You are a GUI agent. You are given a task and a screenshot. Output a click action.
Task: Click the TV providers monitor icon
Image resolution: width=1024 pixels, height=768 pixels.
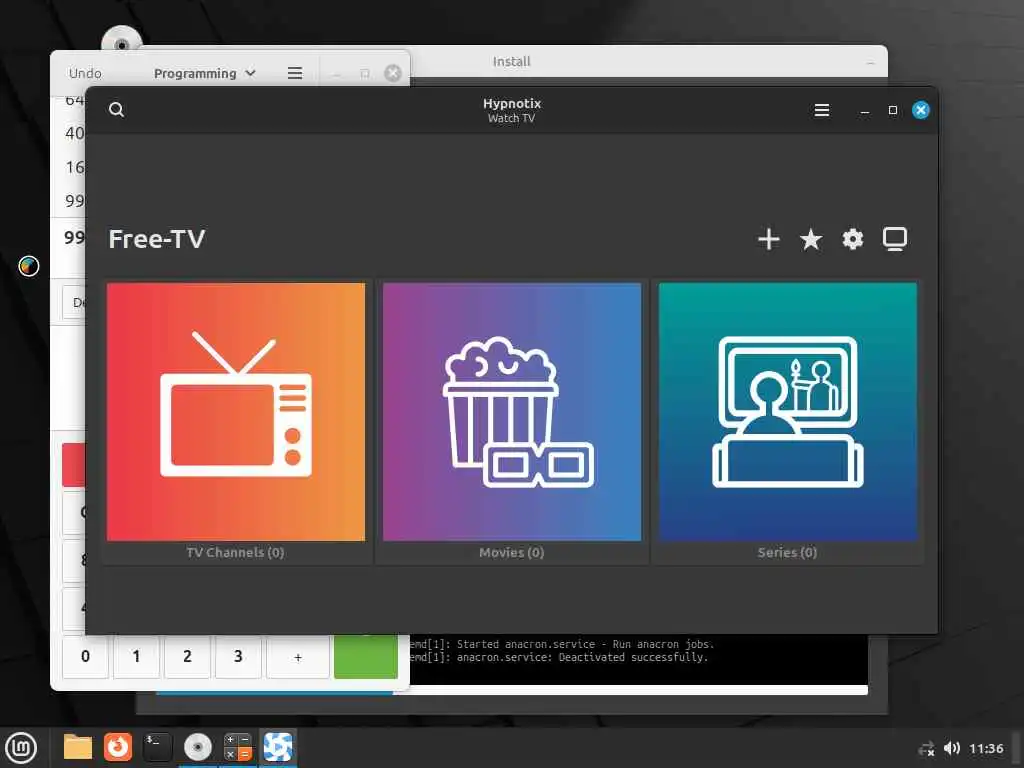pos(895,239)
